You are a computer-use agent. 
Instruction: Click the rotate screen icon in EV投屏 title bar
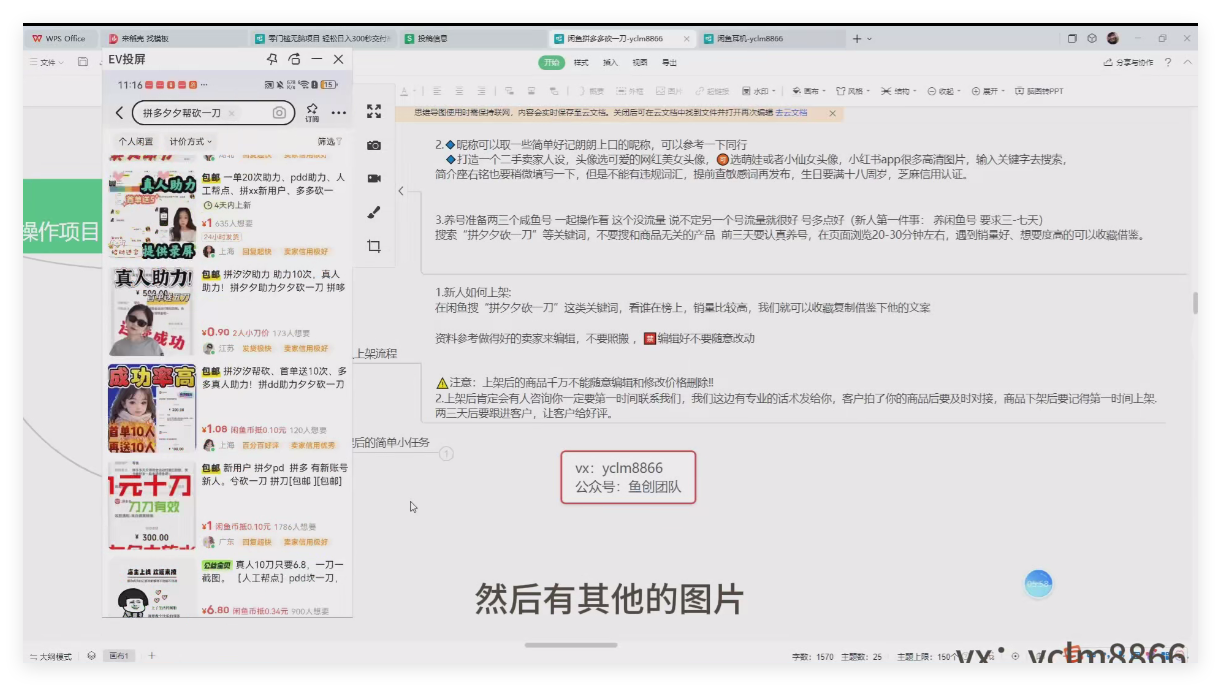click(x=294, y=59)
